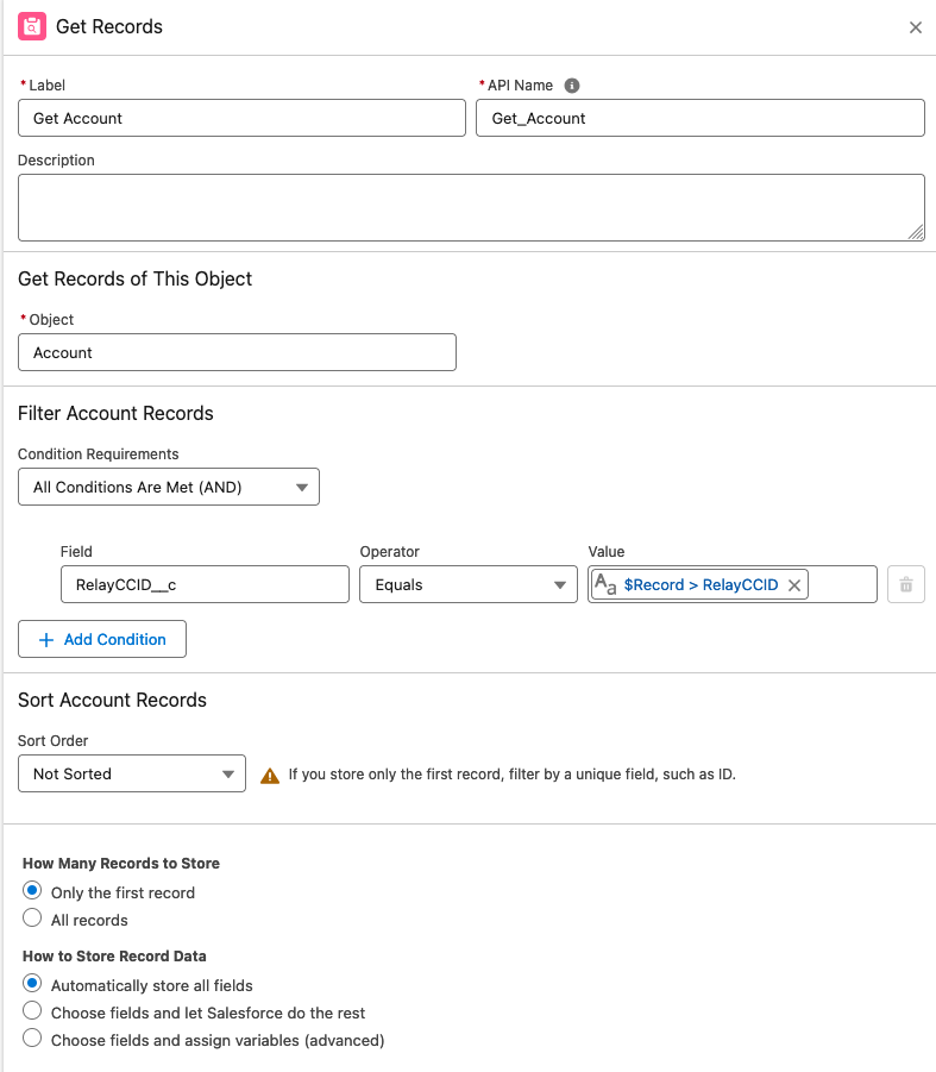Screen dimensions: 936x1072
Task: Open the Operator Equals dropdown
Action: pos(468,585)
